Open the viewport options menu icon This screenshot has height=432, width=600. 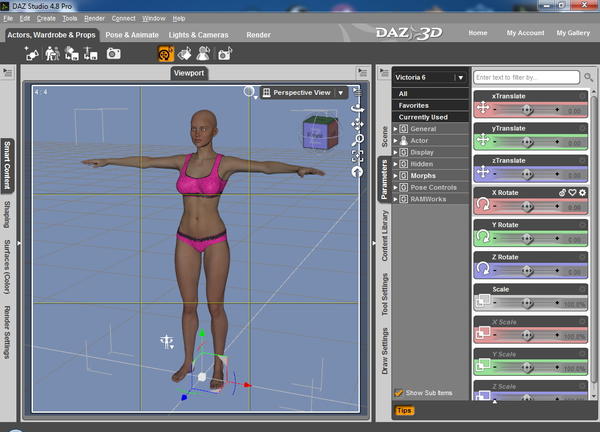[x=356, y=91]
